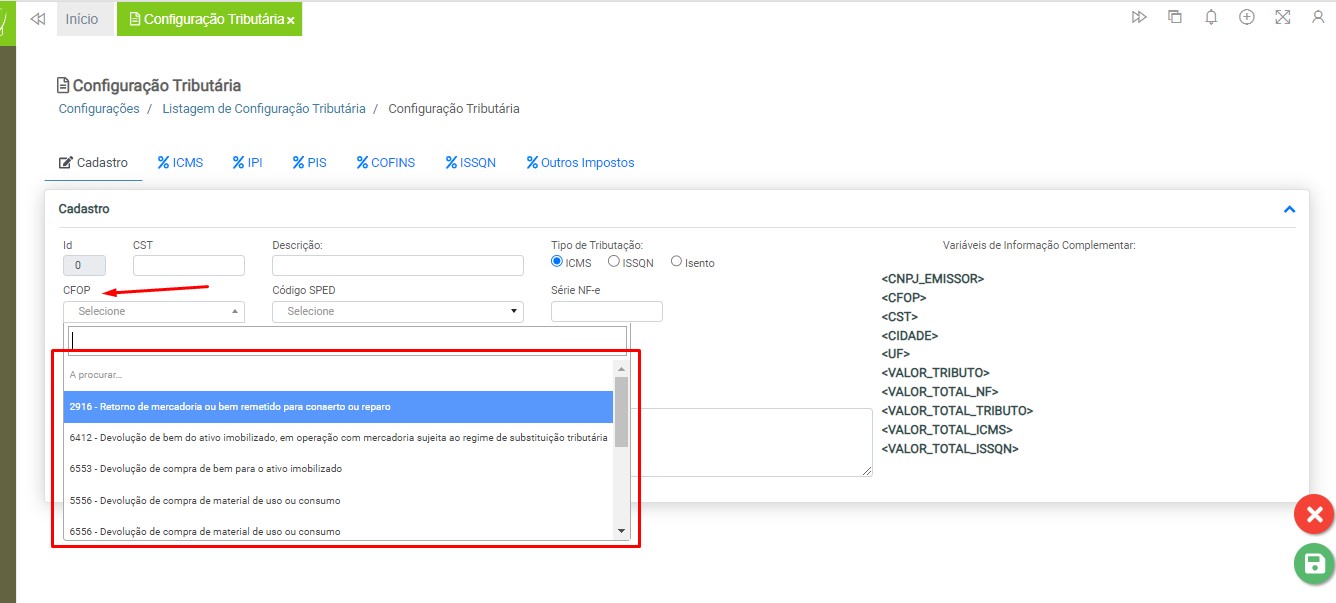Image resolution: width=1336 pixels, height=603 pixels.
Task: Open the notifications bell
Action: click(x=1211, y=18)
